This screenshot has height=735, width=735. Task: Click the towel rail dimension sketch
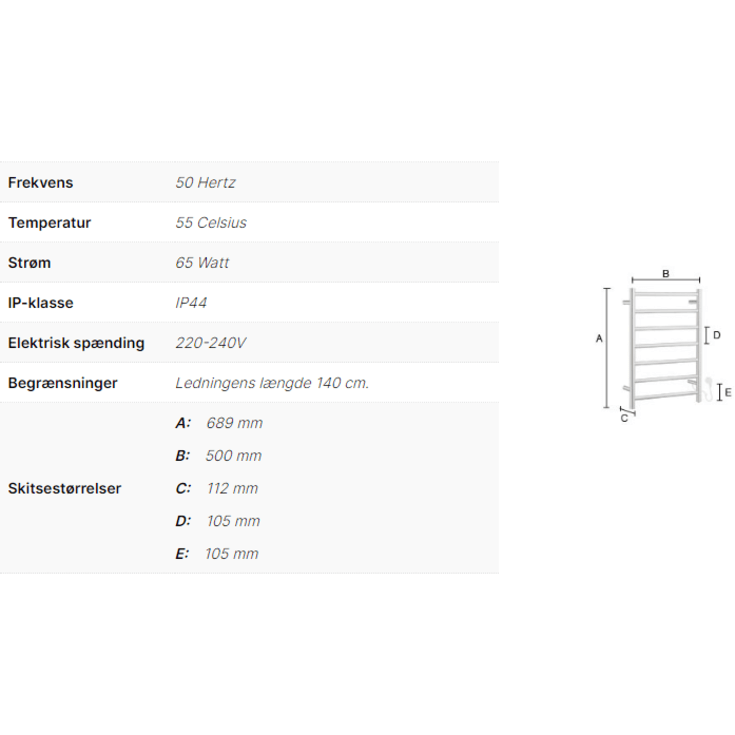pyautogui.click(x=663, y=346)
